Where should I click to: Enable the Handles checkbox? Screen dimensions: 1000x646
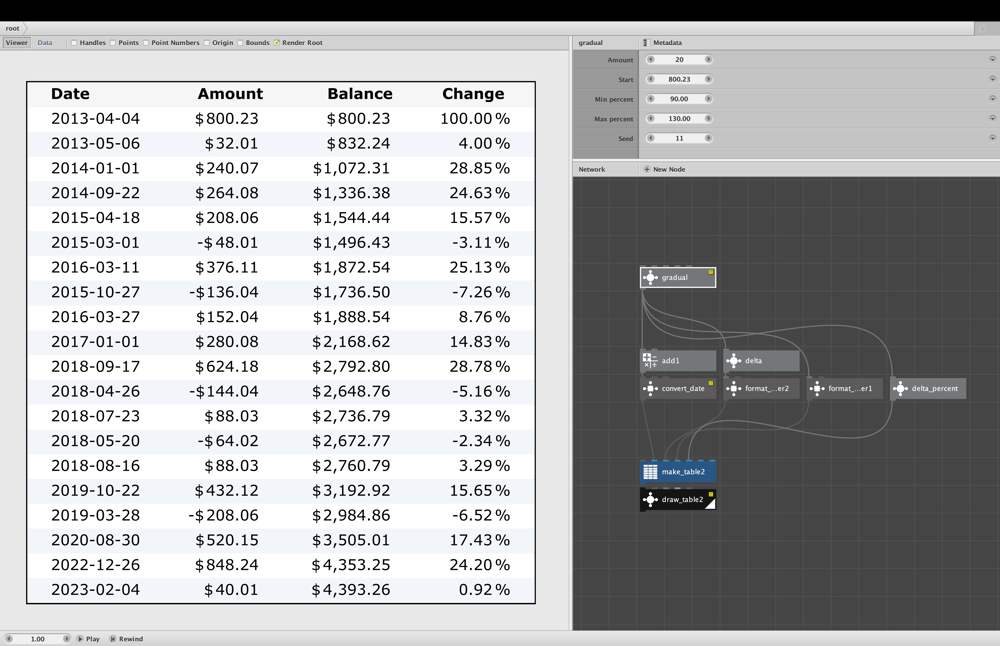coord(74,43)
